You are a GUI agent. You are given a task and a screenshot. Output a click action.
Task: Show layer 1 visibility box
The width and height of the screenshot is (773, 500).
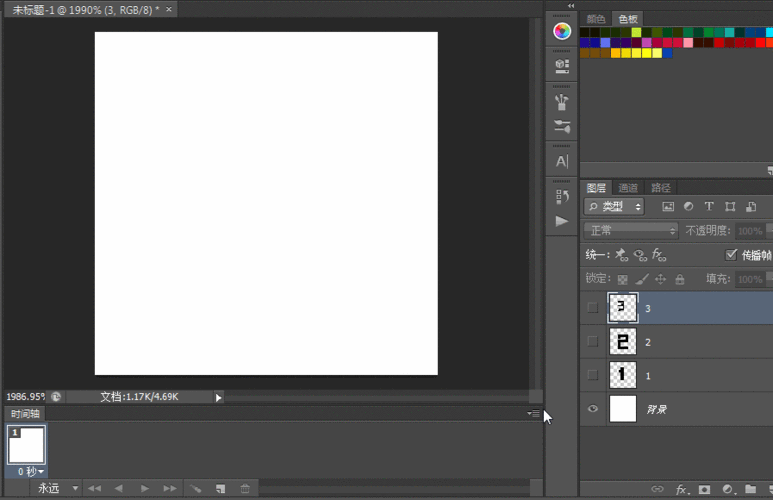[x=593, y=375]
